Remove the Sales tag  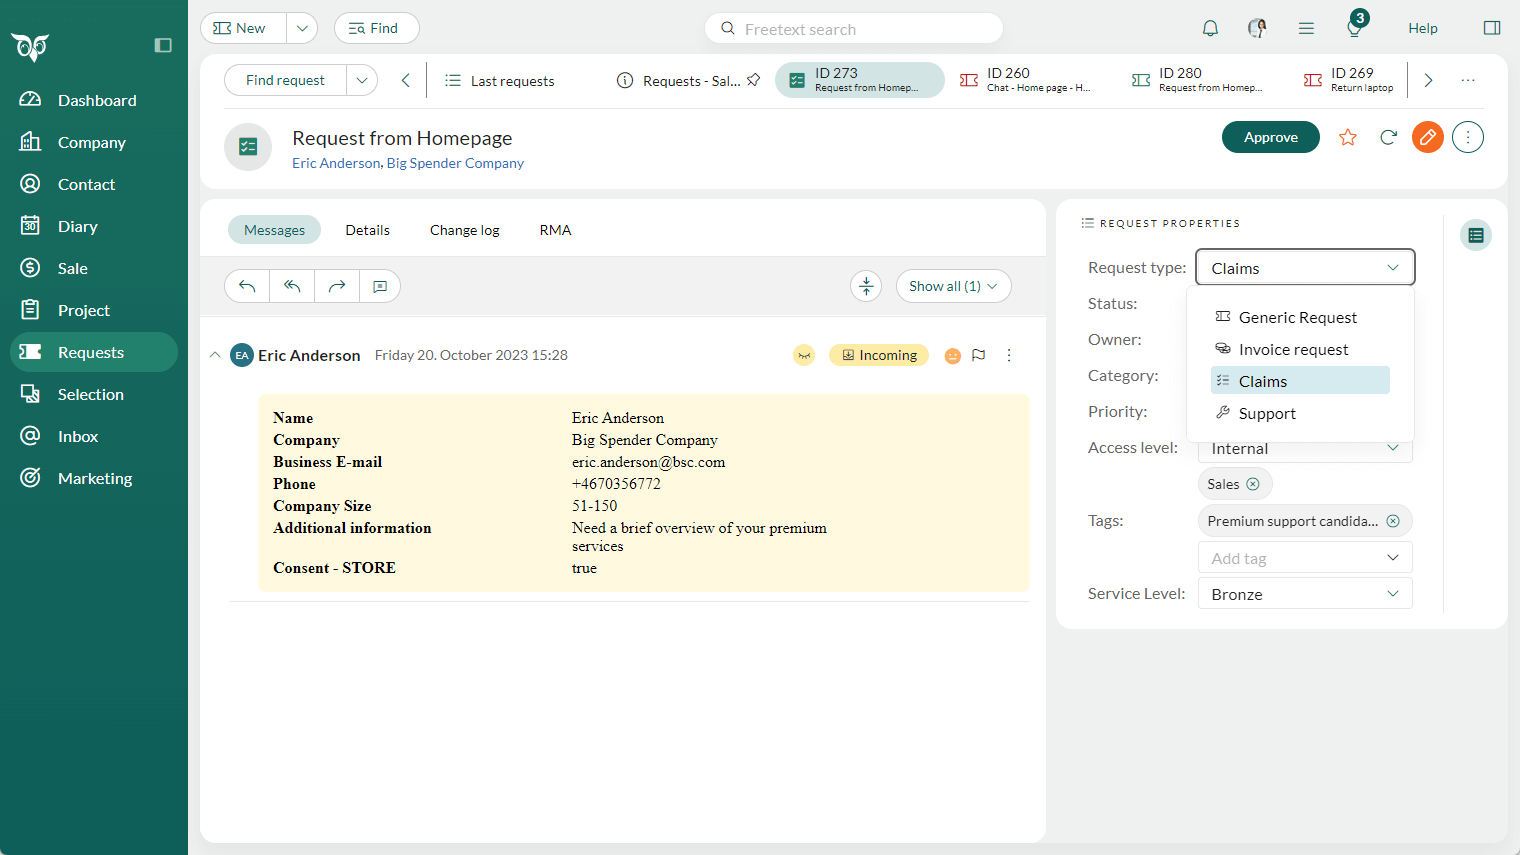(1253, 484)
